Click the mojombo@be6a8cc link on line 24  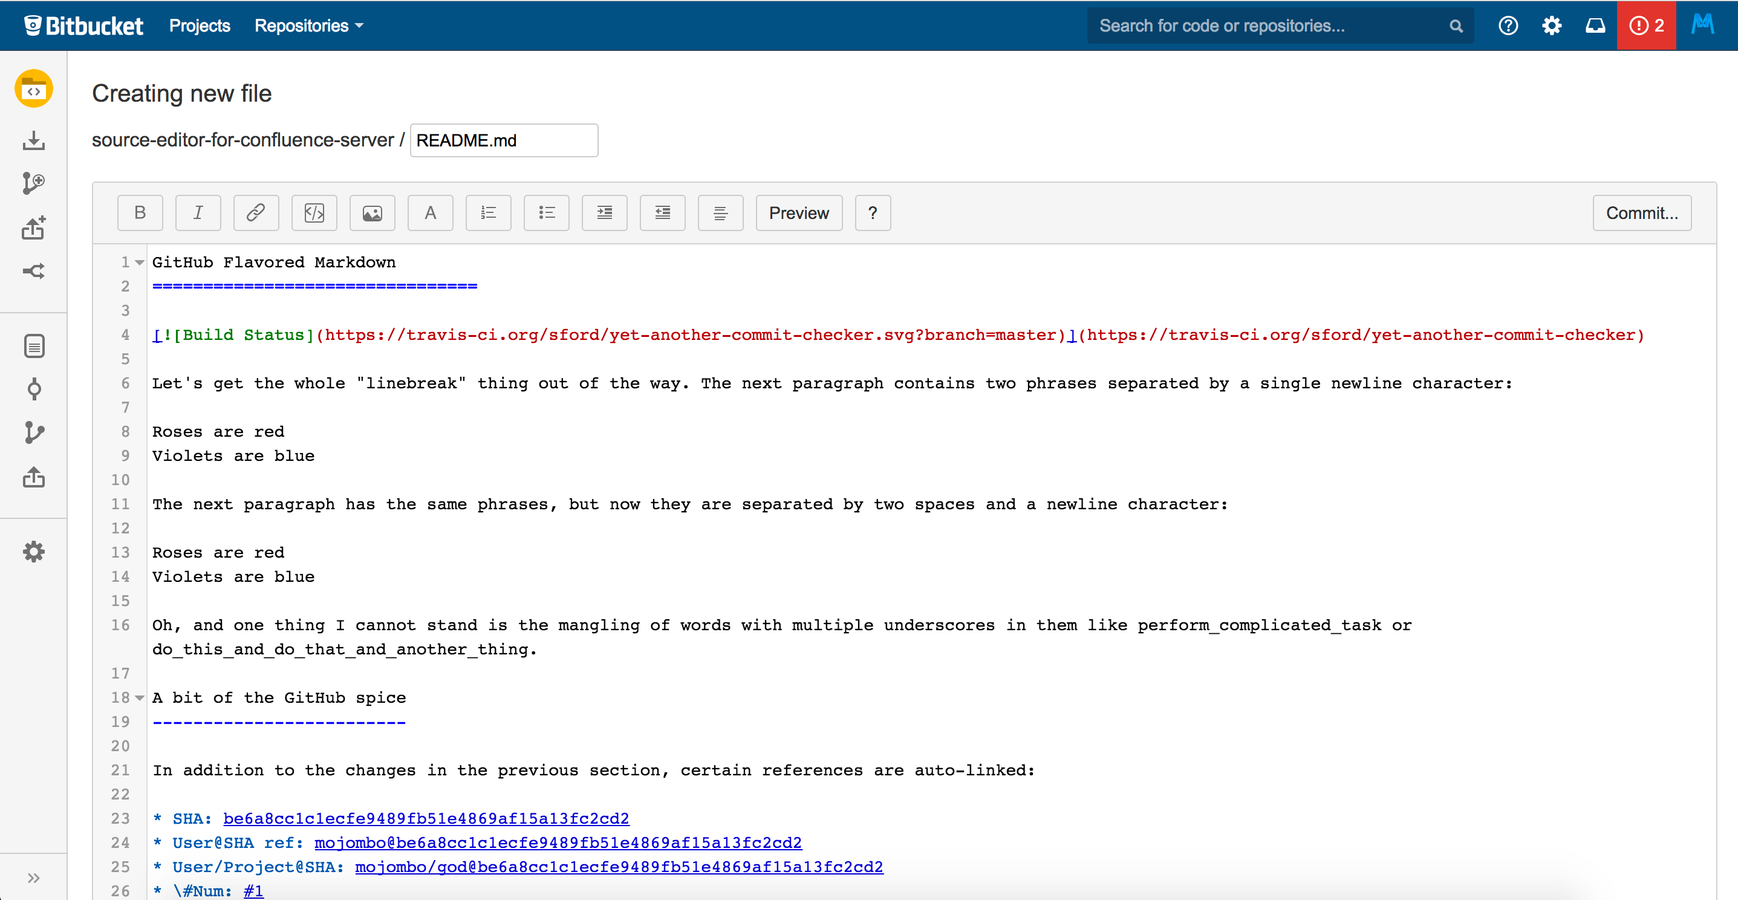(x=558, y=843)
